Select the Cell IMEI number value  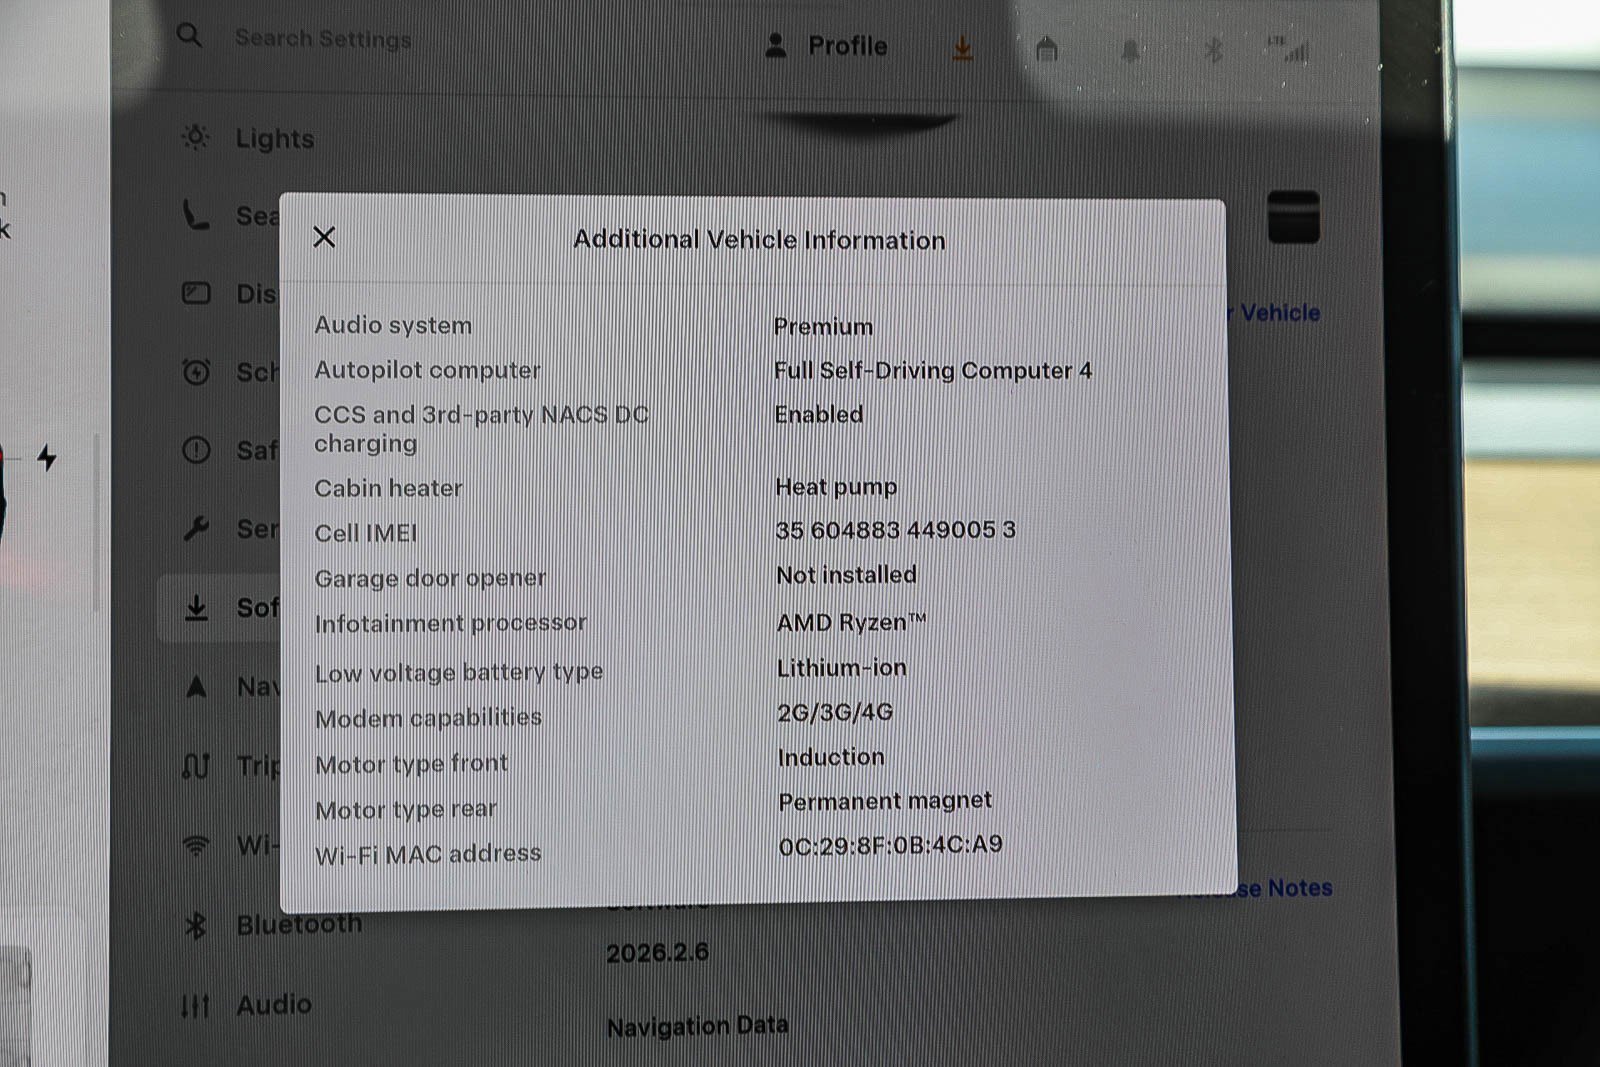click(896, 530)
